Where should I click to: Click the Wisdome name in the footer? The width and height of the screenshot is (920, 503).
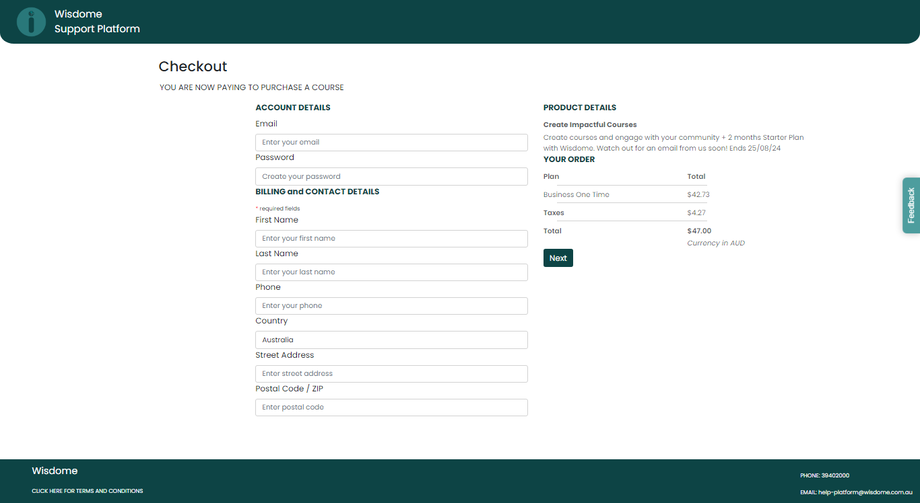point(55,471)
